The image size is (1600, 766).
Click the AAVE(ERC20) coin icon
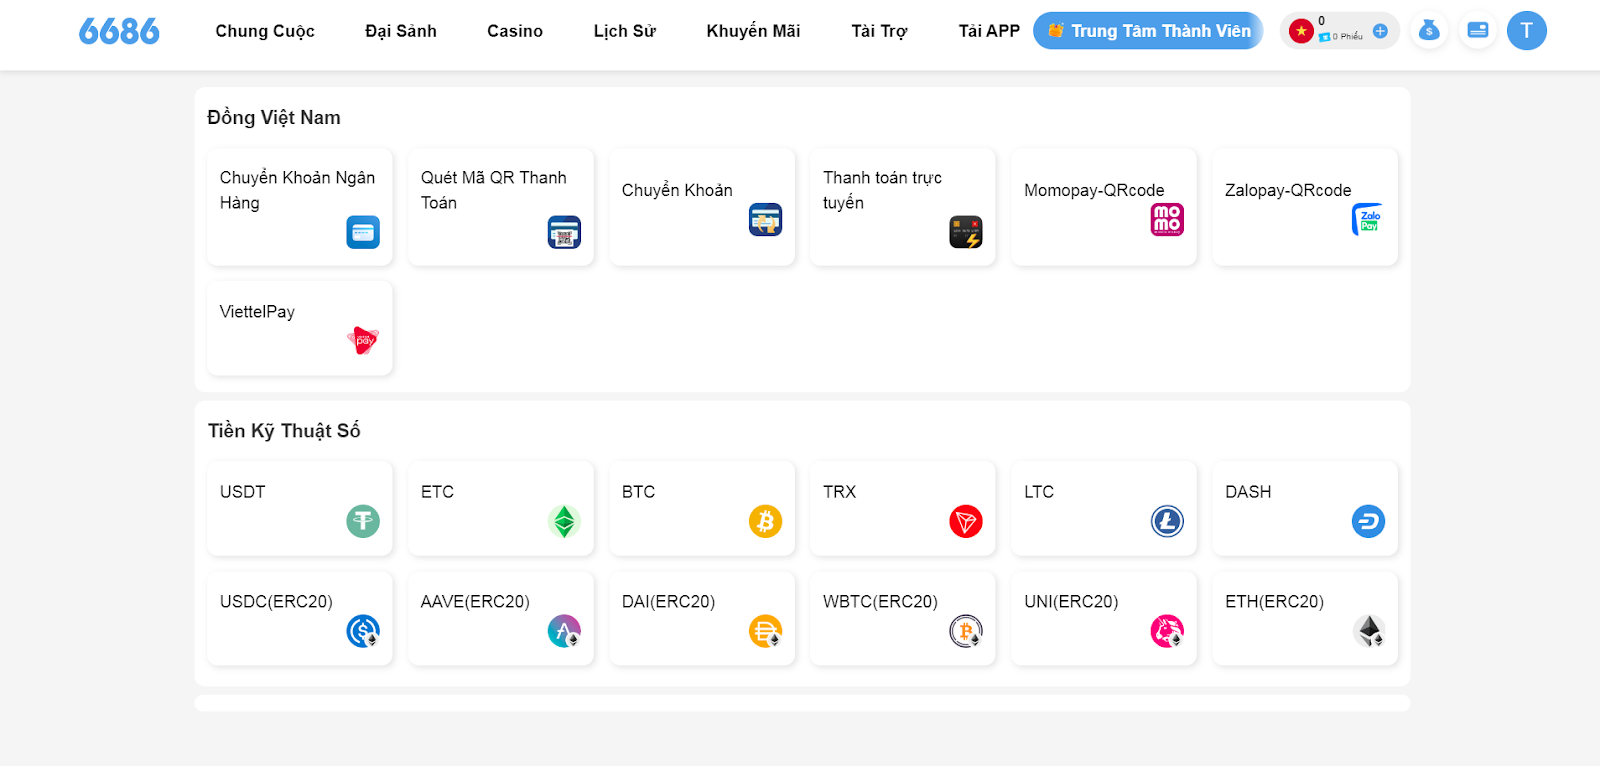point(564,631)
